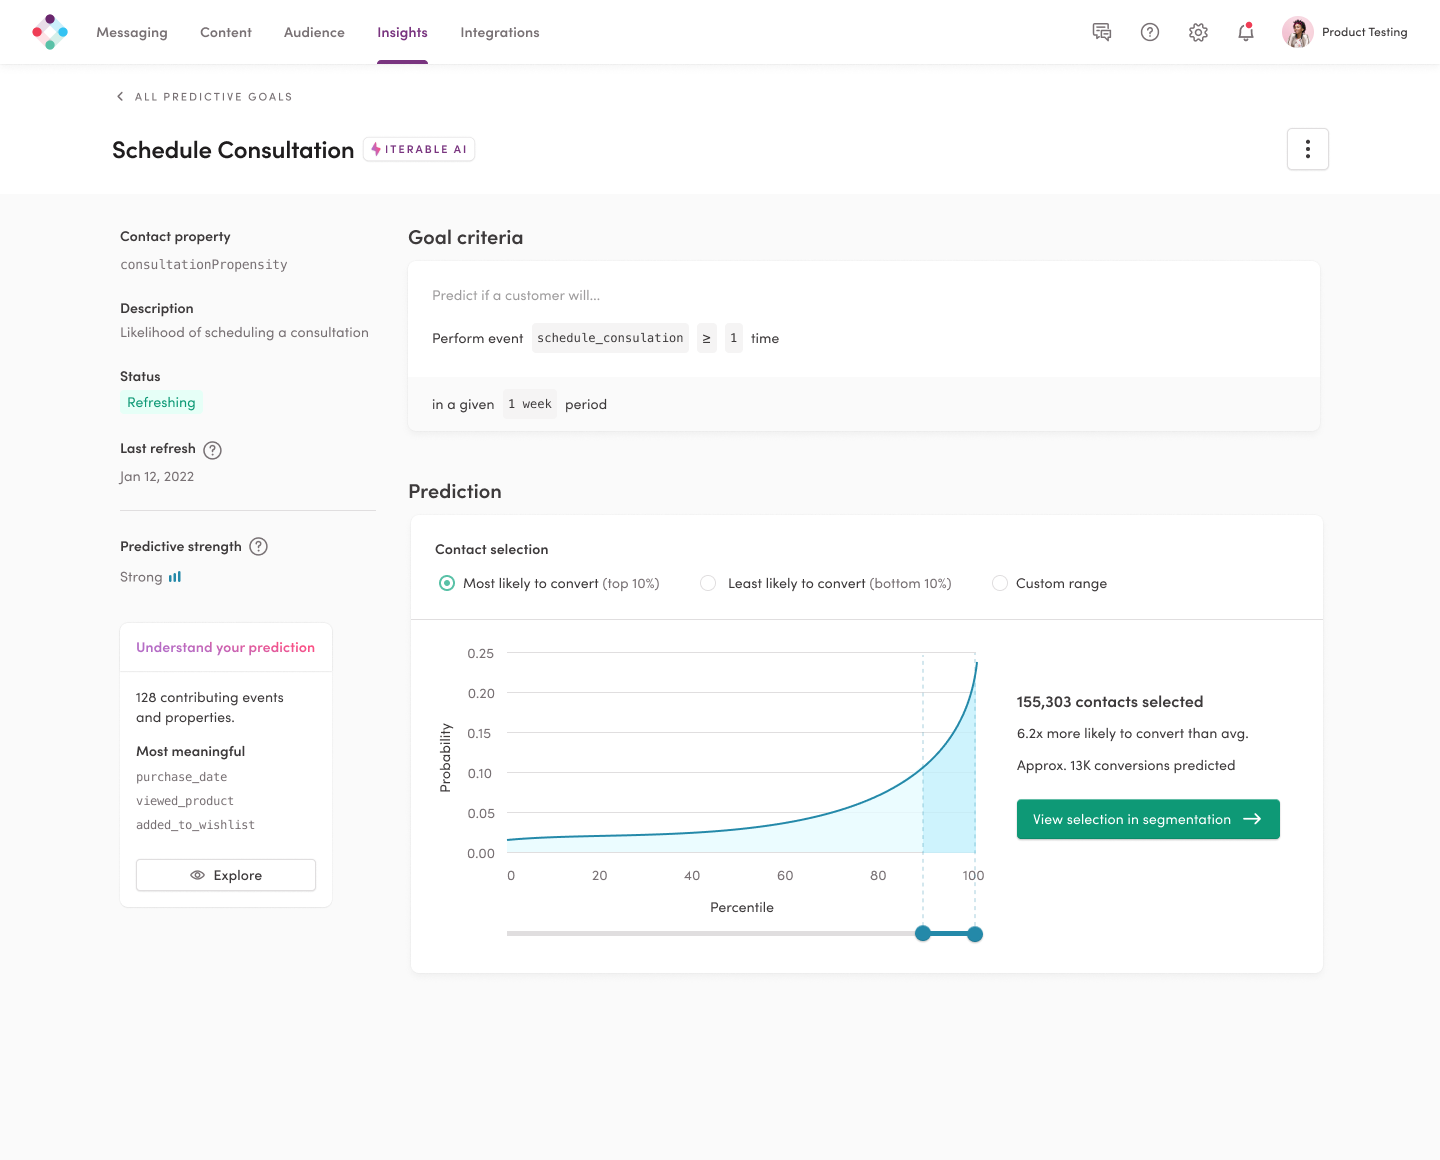
Task: Switch to the Audience tab
Action: [314, 32]
